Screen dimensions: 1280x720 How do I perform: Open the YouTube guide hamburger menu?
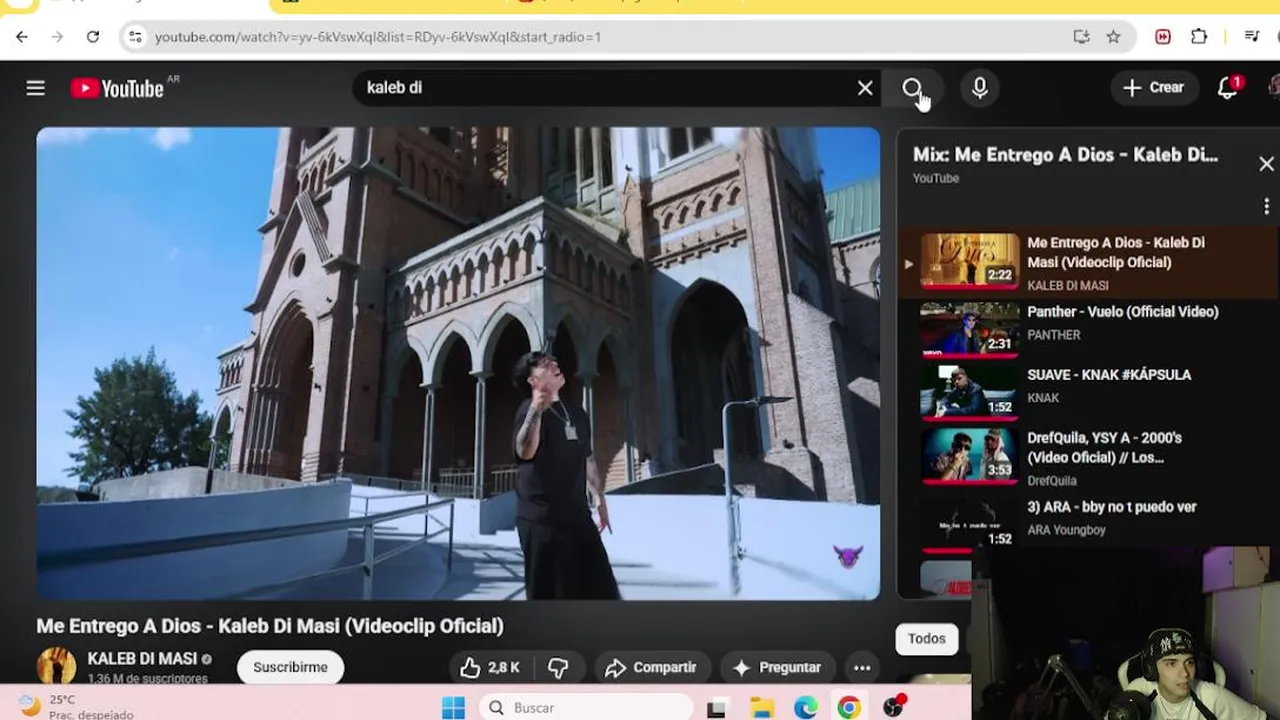[36, 88]
